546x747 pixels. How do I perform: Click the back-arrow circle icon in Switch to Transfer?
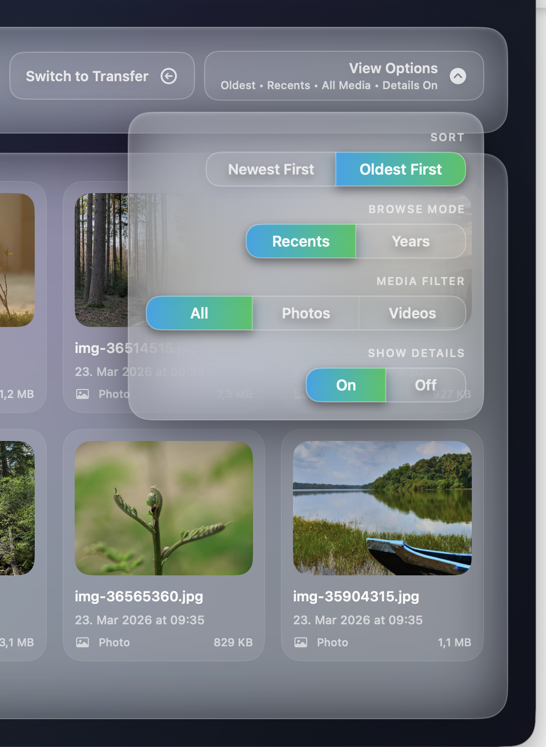[169, 76]
